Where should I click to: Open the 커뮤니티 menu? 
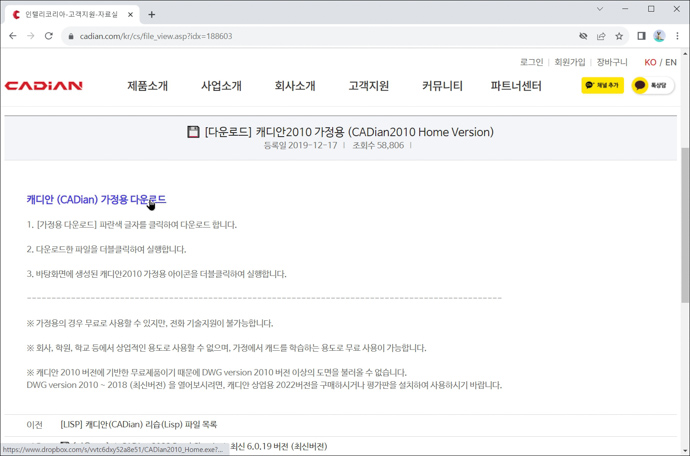pos(442,86)
